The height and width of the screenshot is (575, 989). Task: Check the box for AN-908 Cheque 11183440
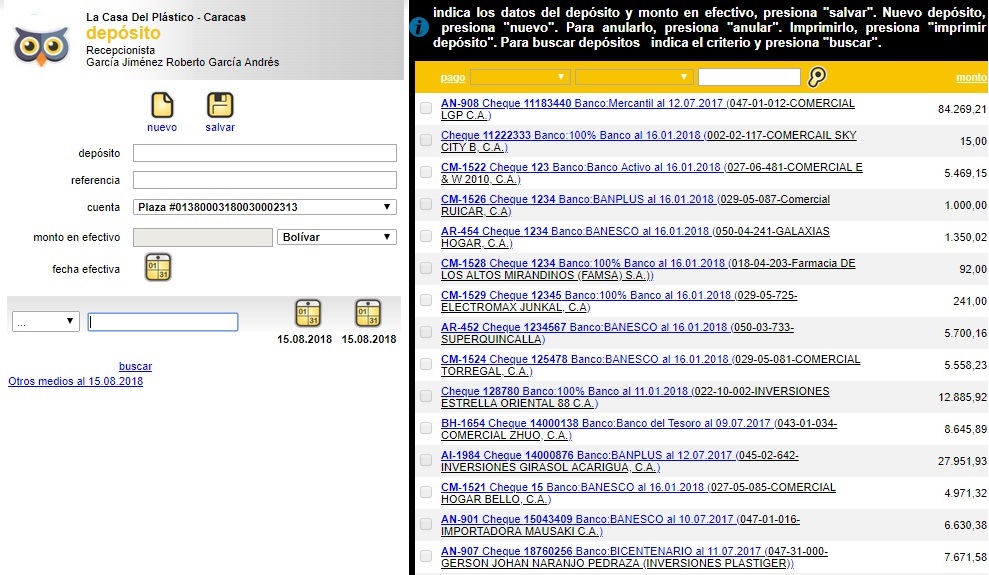coord(426,108)
